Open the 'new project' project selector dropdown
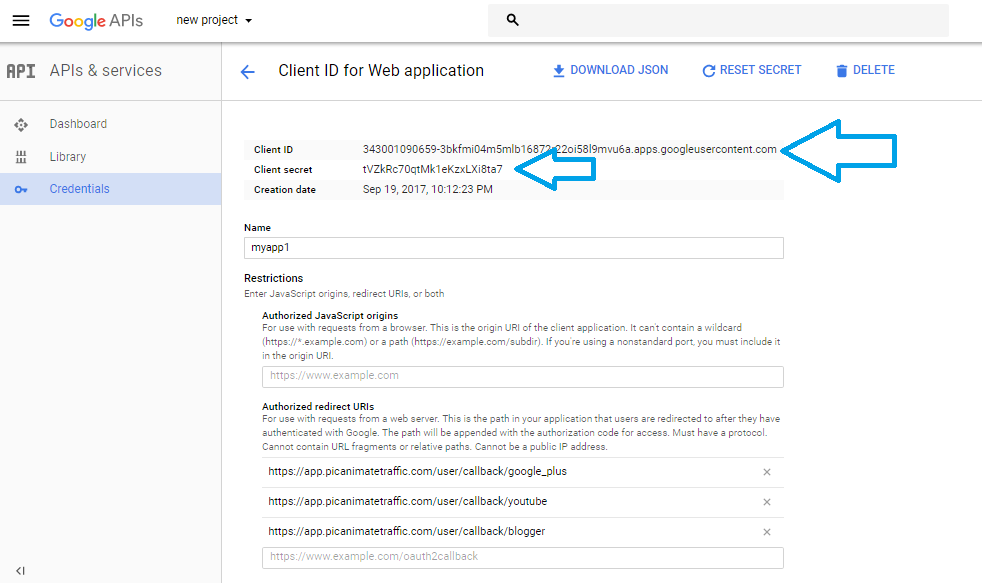 click(214, 20)
